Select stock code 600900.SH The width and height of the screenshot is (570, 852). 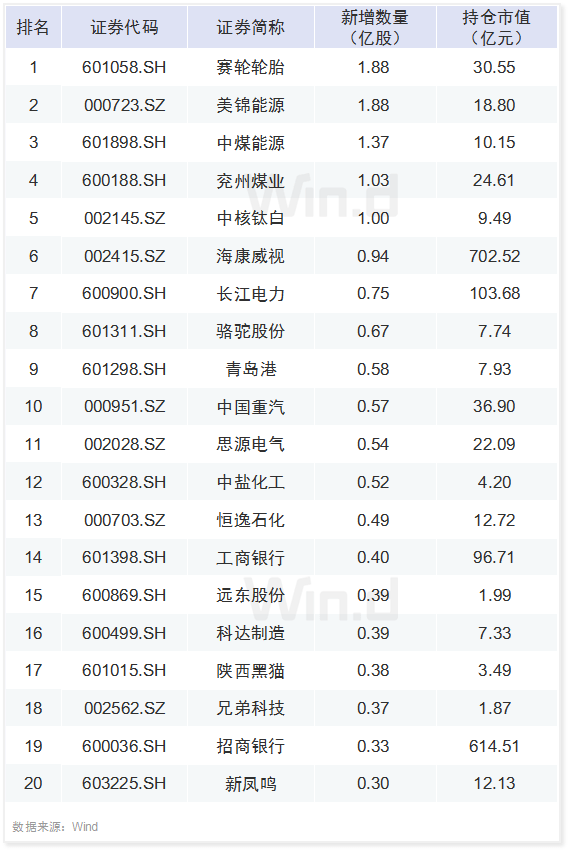click(x=124, y=293)
